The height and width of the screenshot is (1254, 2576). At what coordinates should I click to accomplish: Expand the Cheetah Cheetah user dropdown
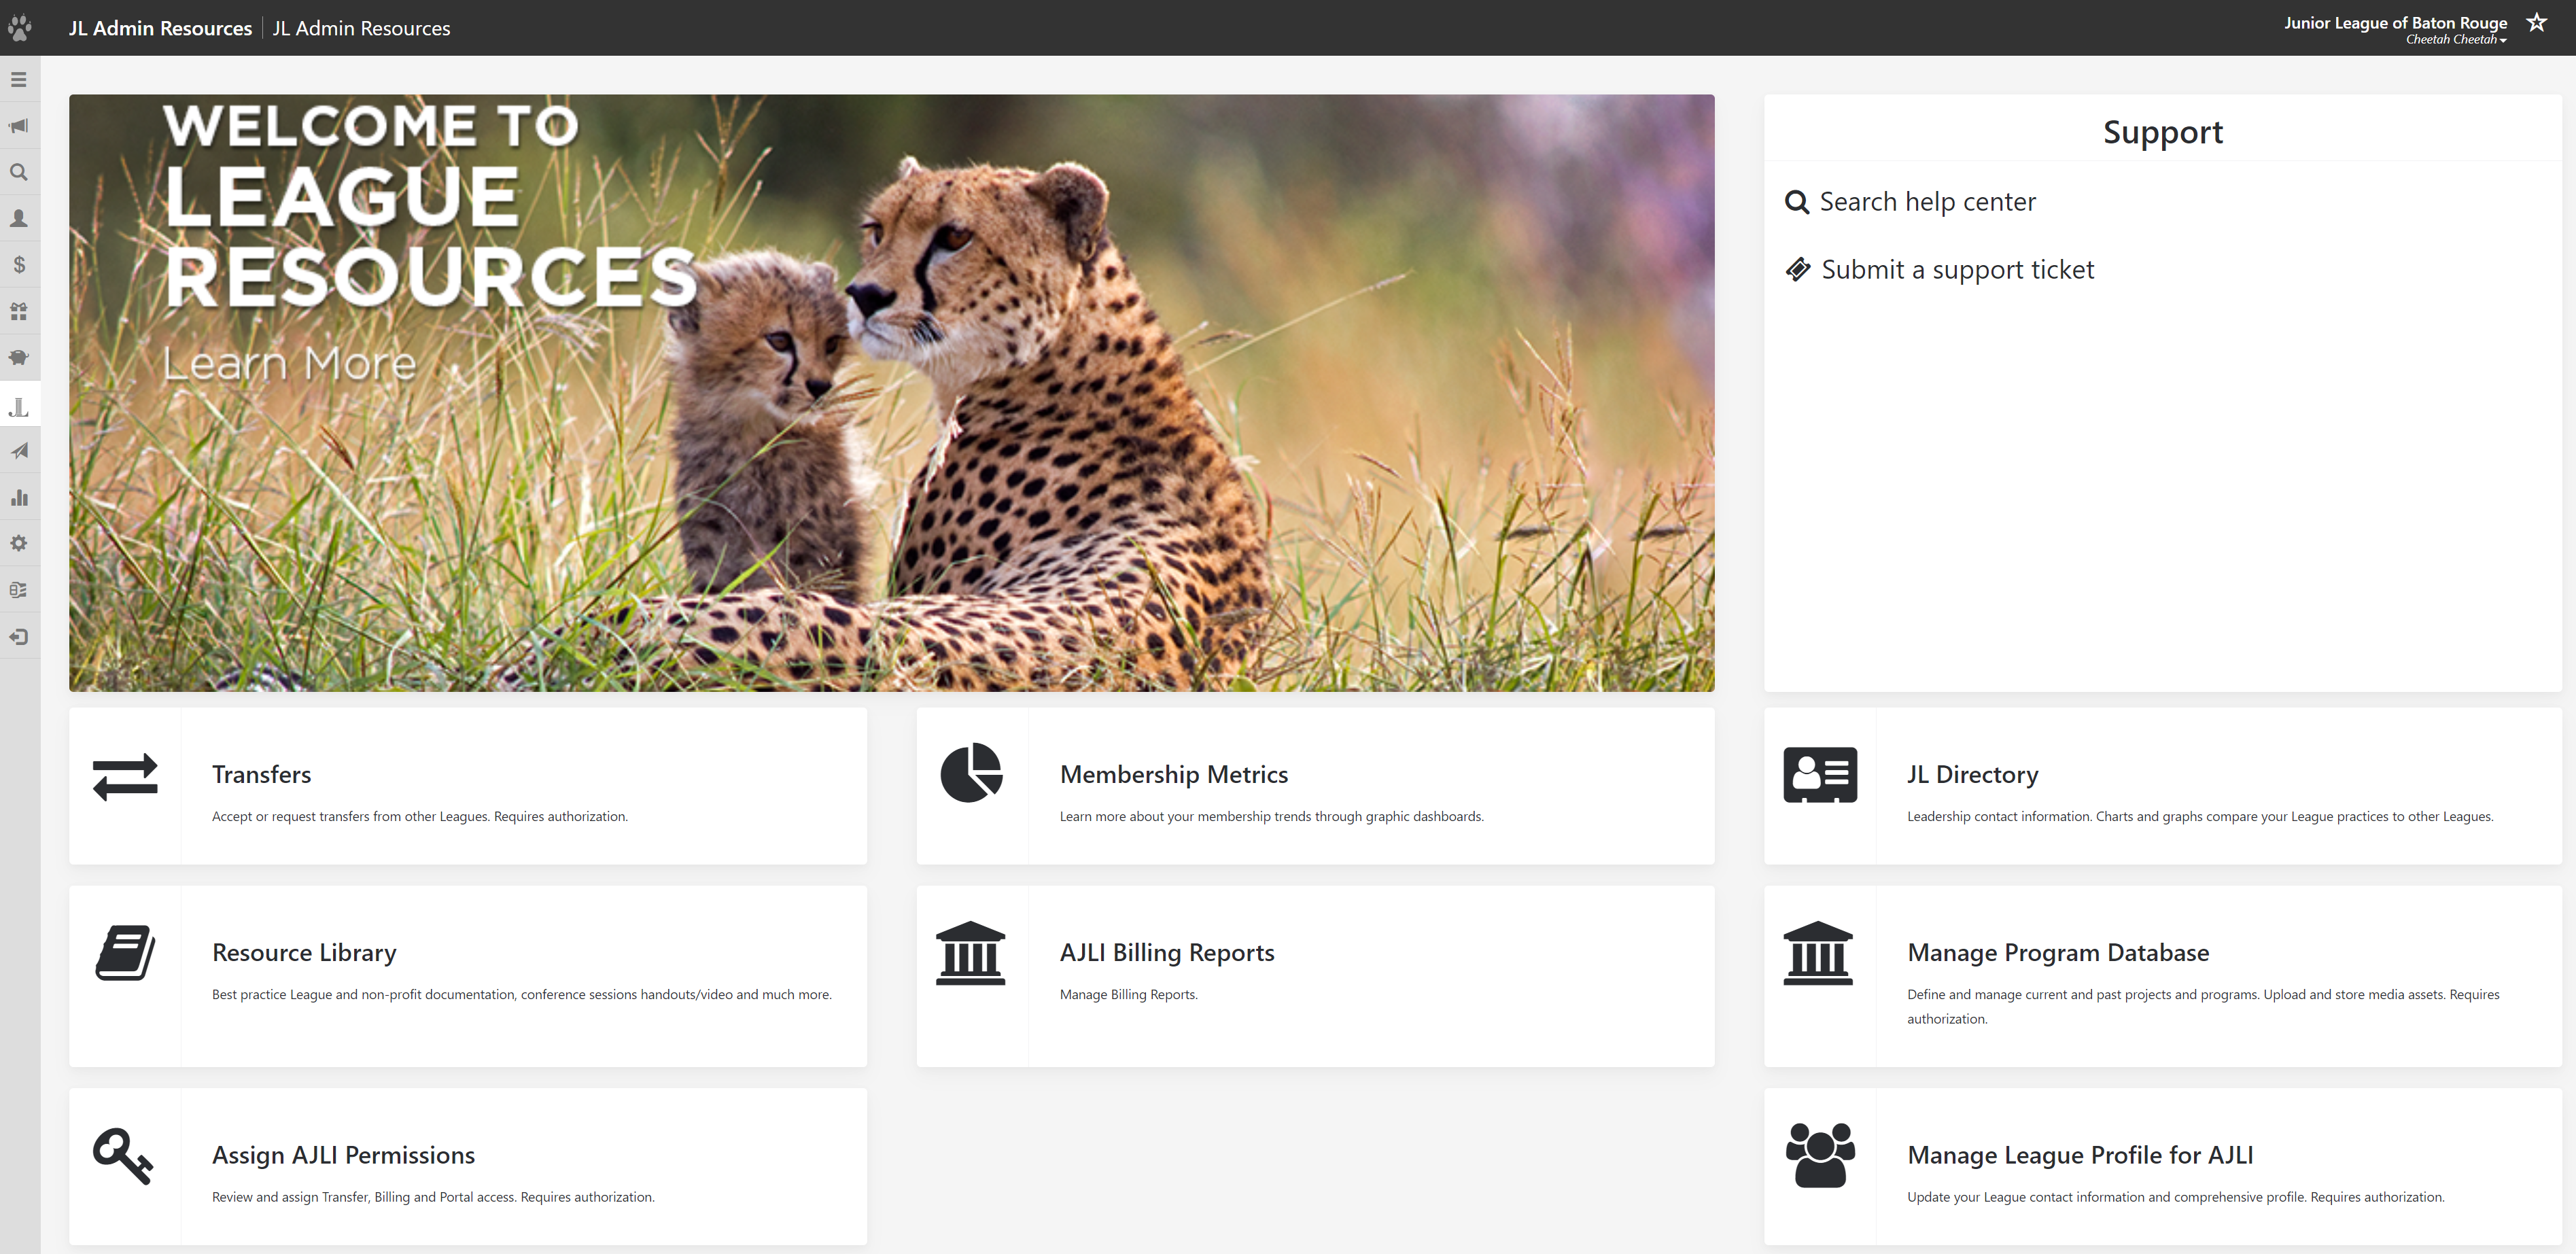pyautogui.click(x=2455, y=40)
